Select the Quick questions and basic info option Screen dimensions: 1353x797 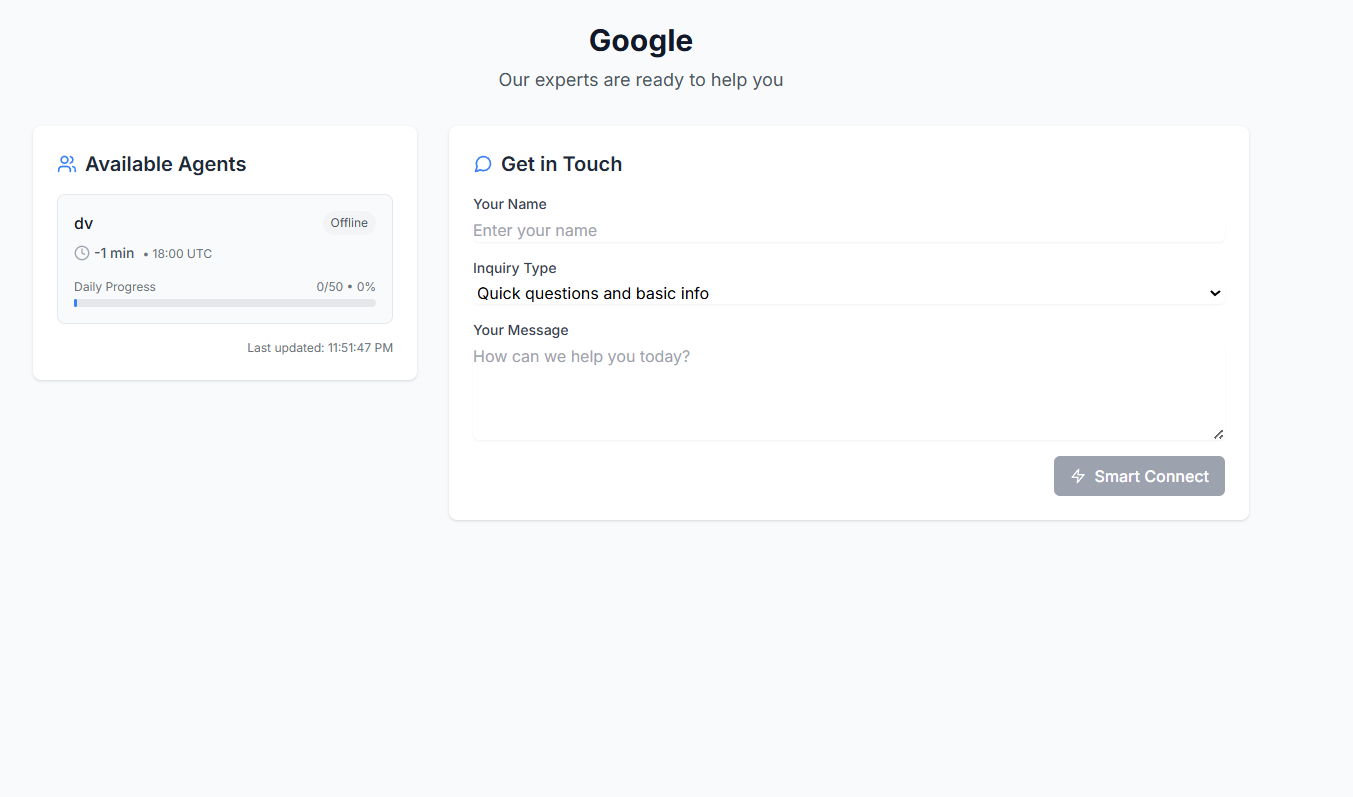[x=593, y=293]
